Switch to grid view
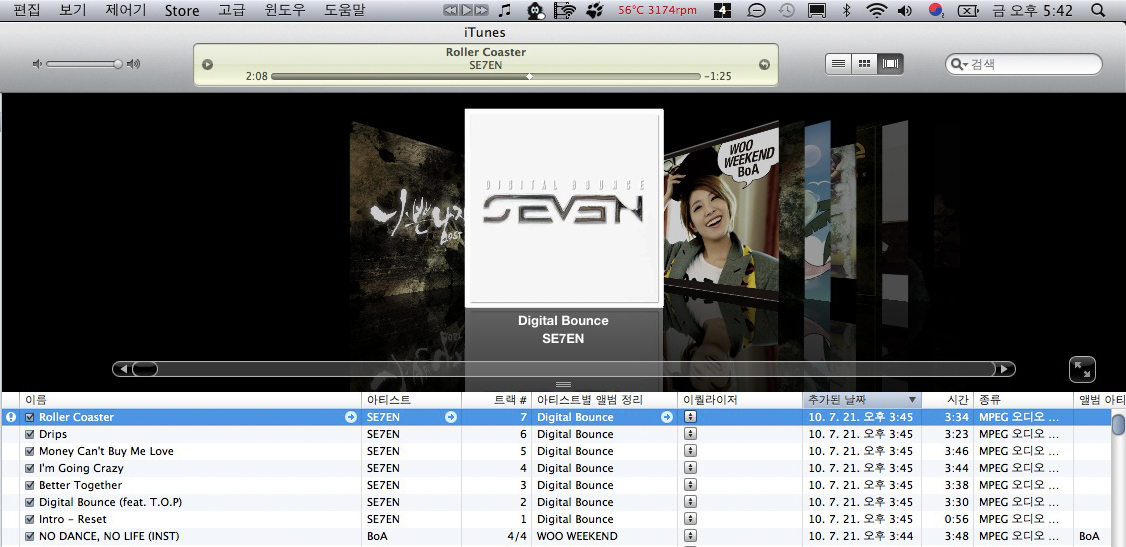The width and height of the screenshot is (1126, 547). point(865,64)
